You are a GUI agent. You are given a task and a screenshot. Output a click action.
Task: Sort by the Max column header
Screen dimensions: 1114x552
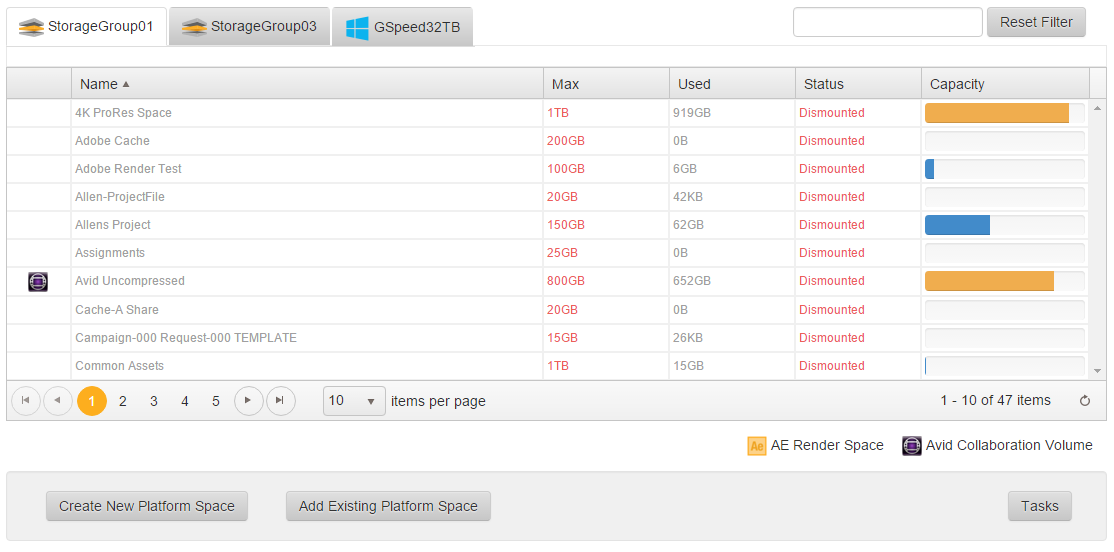[606, 84]
